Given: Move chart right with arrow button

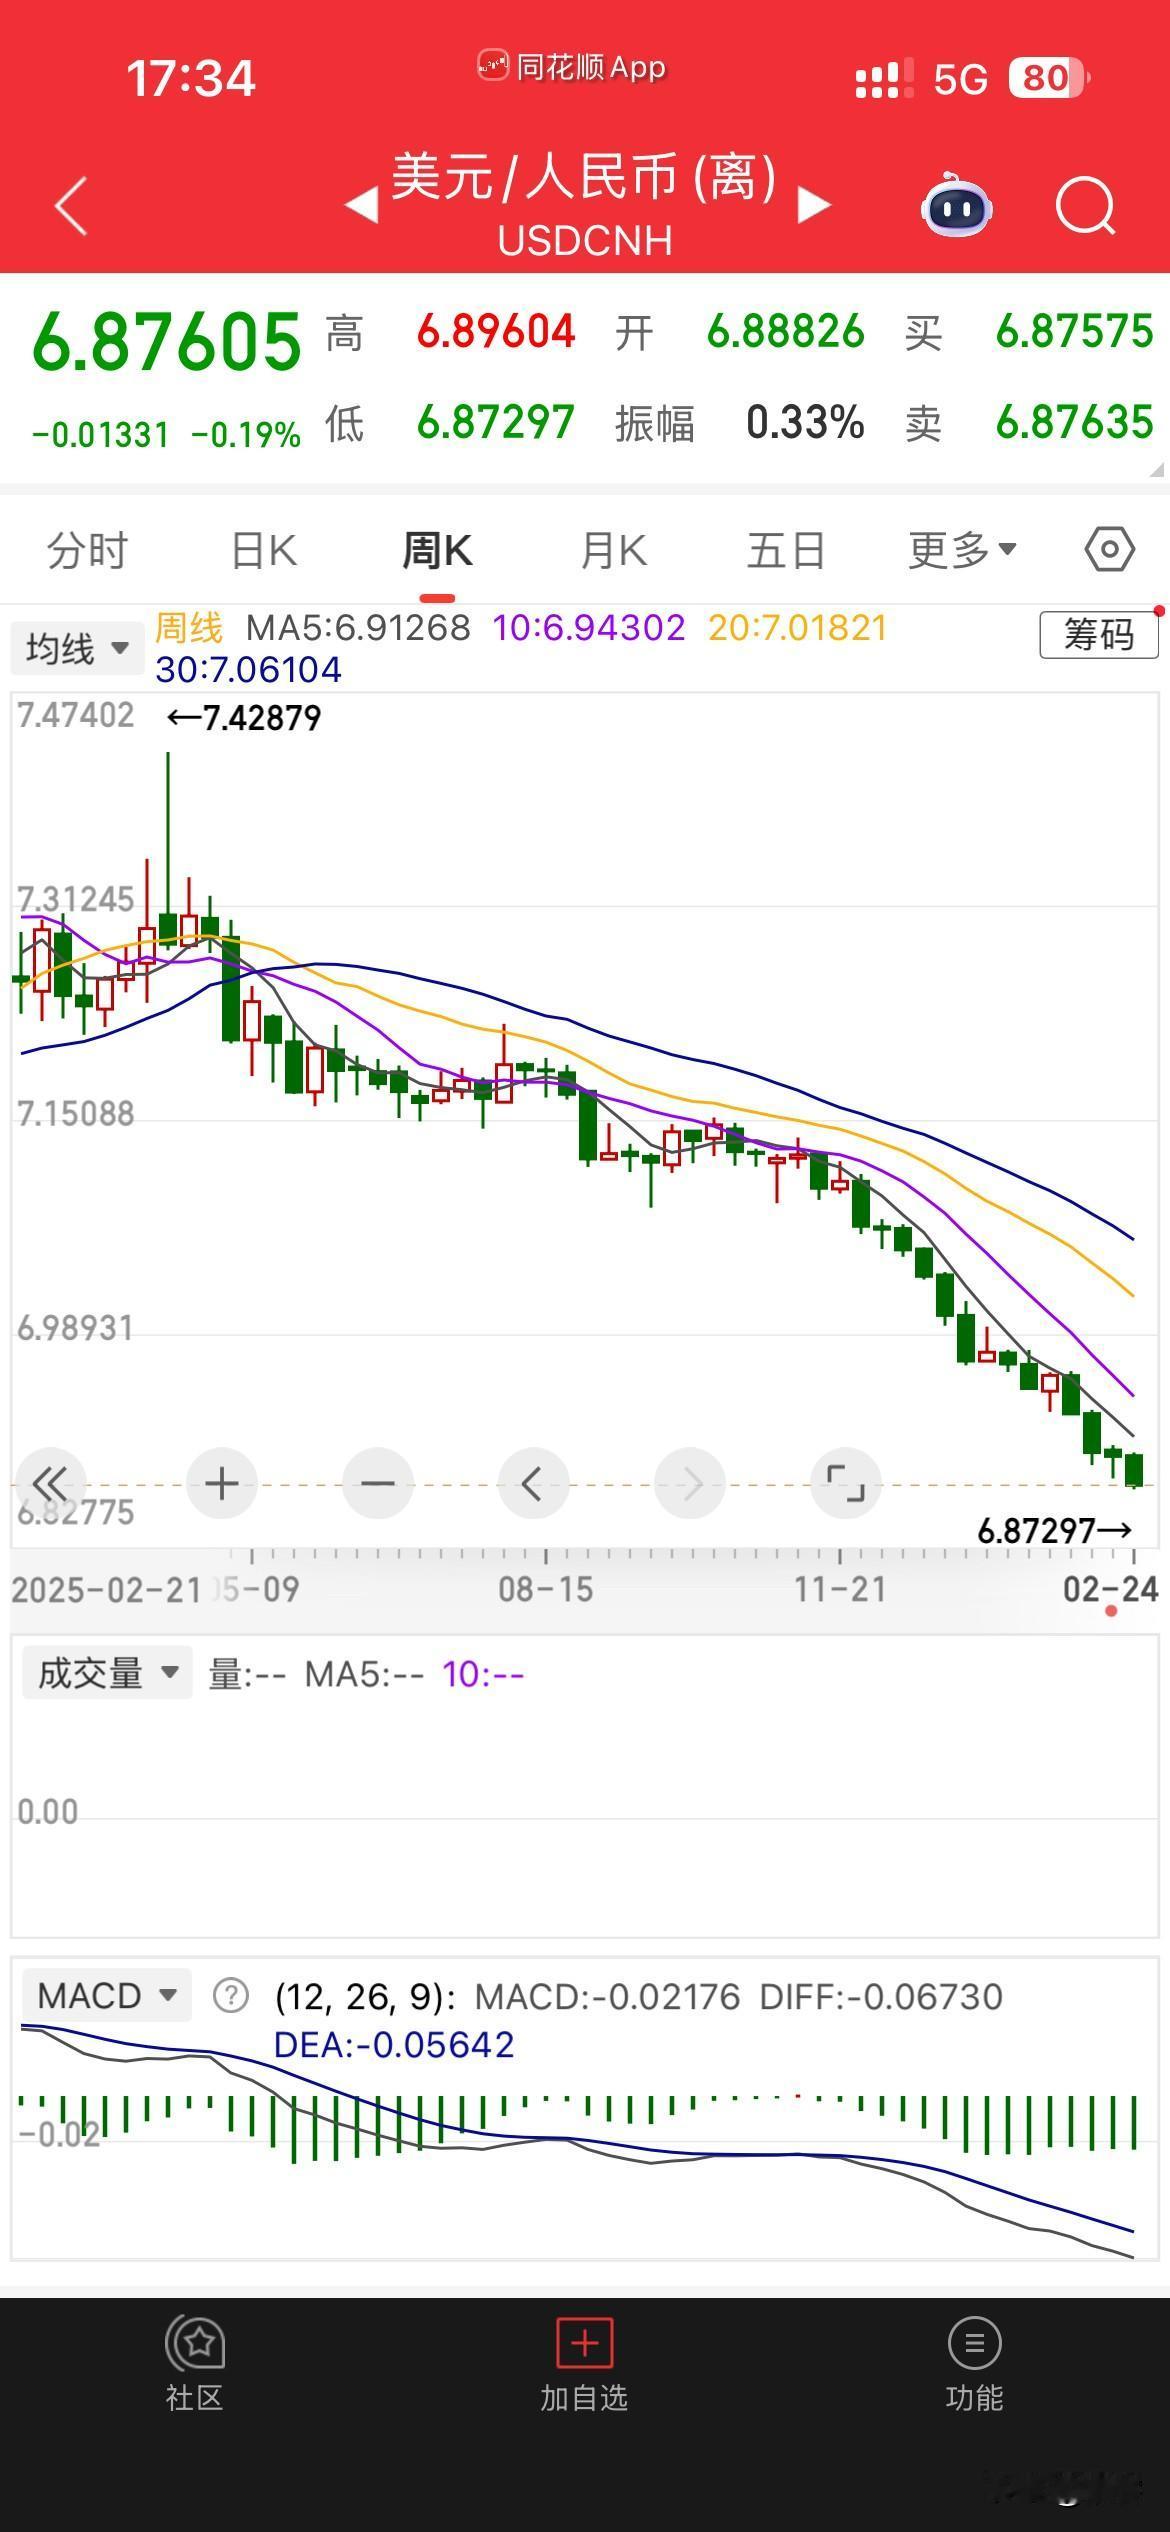Looking at the screenshot, I should click(690, 1483).
